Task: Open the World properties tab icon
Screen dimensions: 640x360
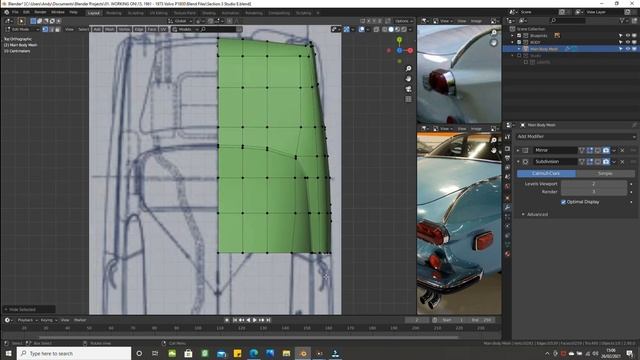Action: point(507,186)
